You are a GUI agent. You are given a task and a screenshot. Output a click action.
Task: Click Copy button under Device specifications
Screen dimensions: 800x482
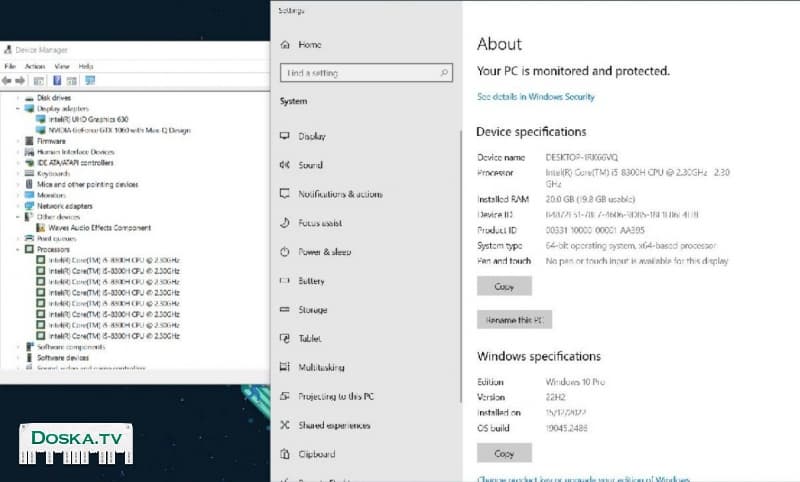point(504,286)
